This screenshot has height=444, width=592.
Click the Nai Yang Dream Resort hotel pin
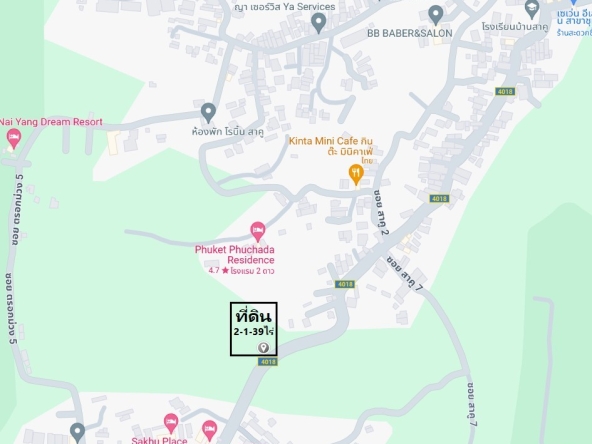(14, 139)
